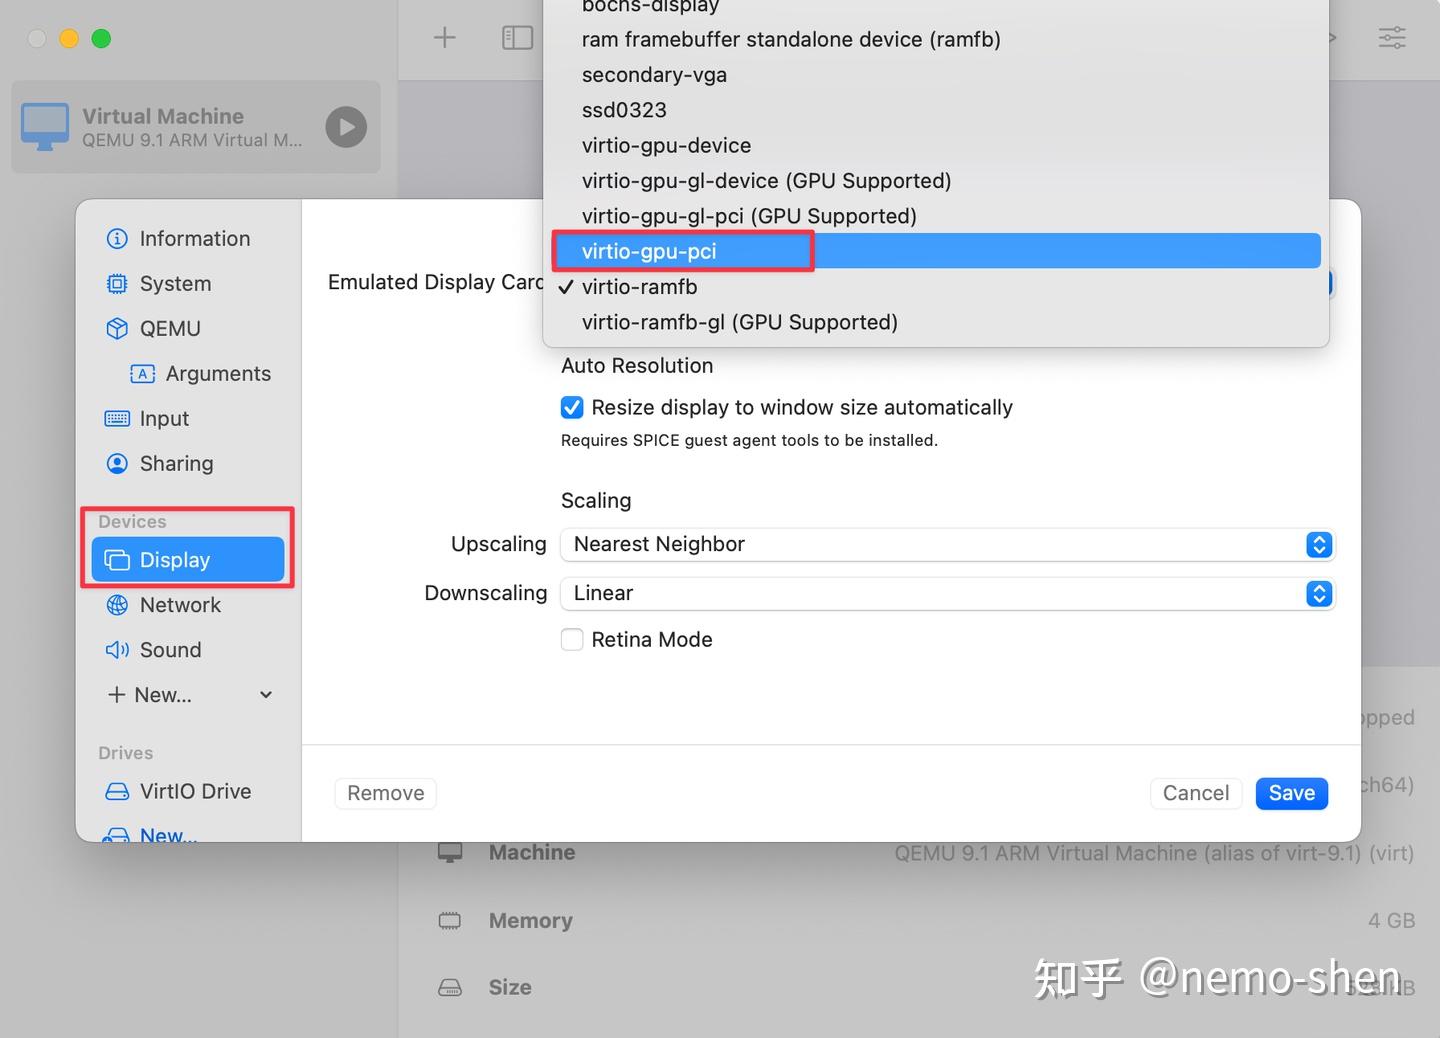Save the display settings
The image size is (1440, 1038).
point(1291,793)
